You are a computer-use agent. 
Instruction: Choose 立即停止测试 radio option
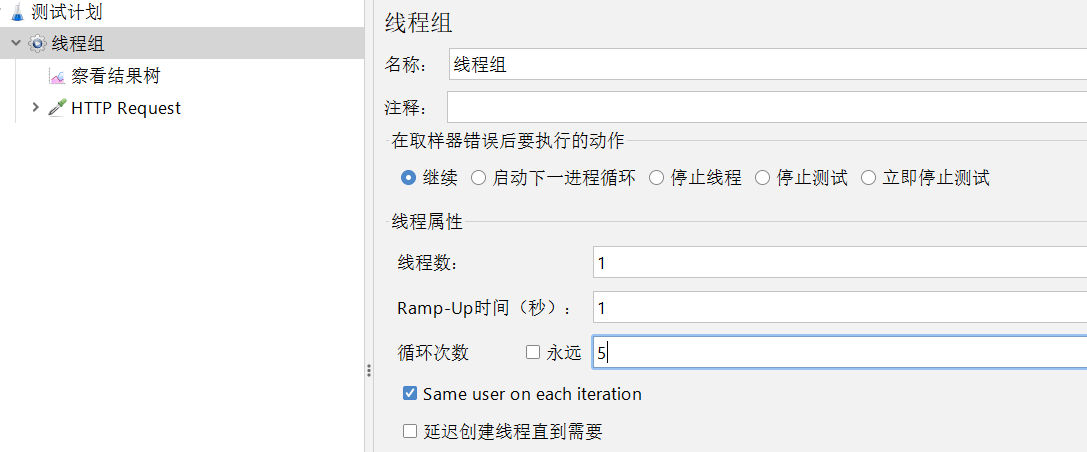pos(868,178)
